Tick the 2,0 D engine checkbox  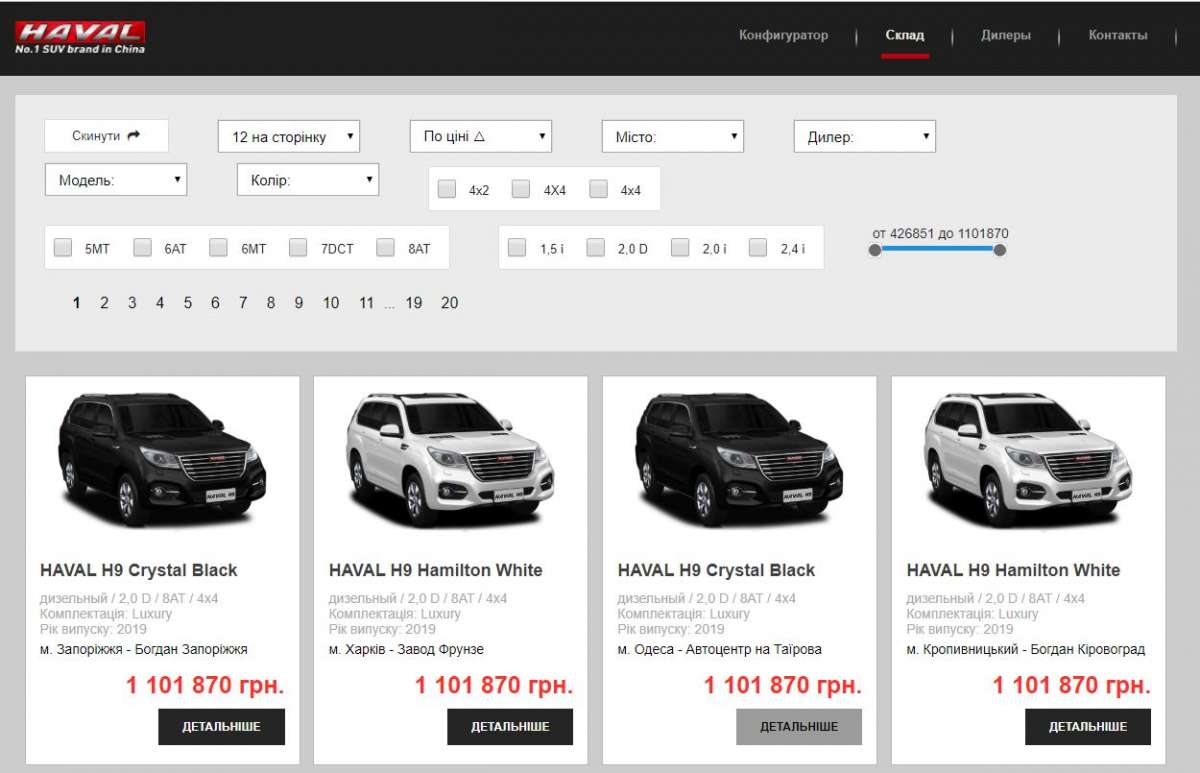coord(596,248)
